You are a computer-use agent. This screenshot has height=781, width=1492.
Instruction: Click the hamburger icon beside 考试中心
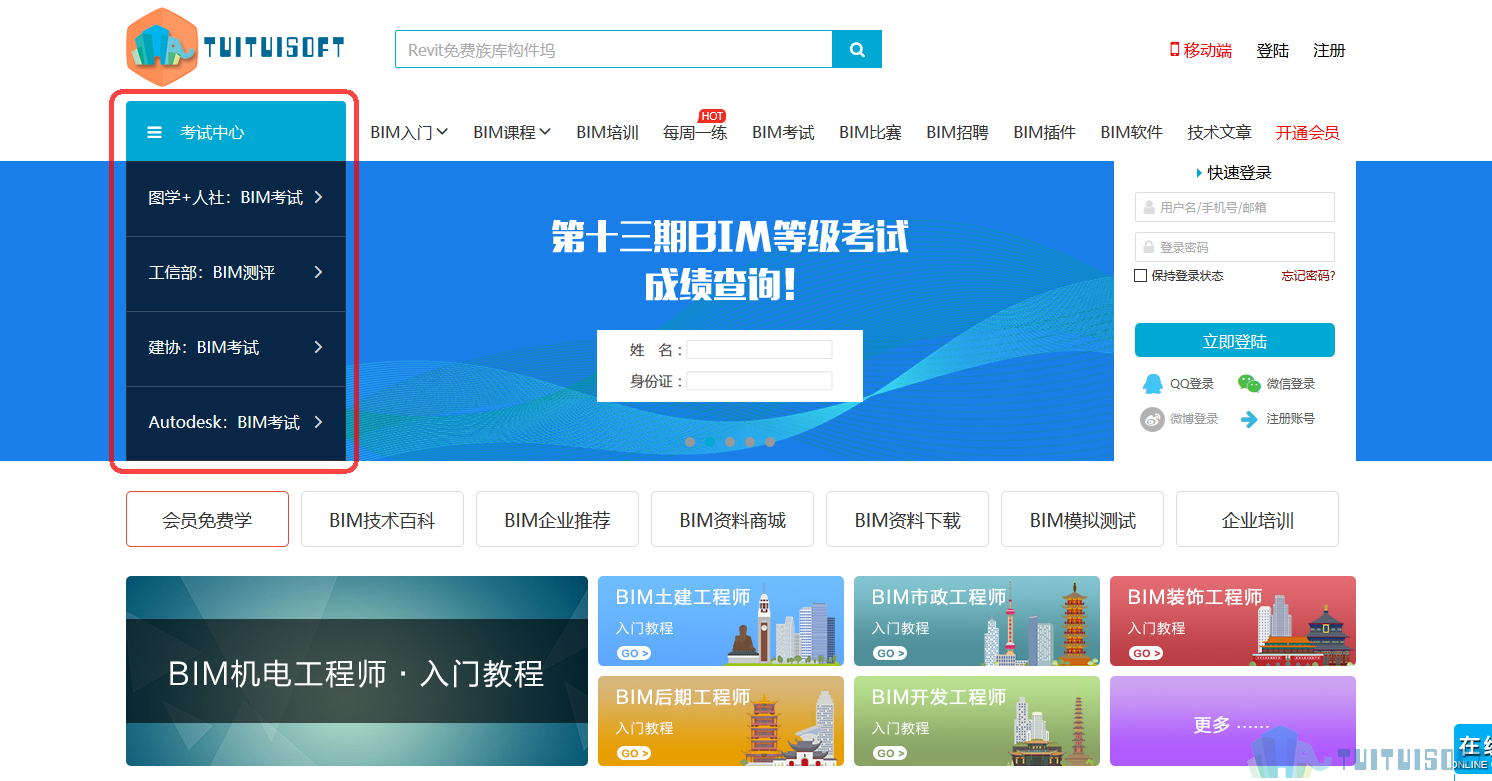coord(154,132)
